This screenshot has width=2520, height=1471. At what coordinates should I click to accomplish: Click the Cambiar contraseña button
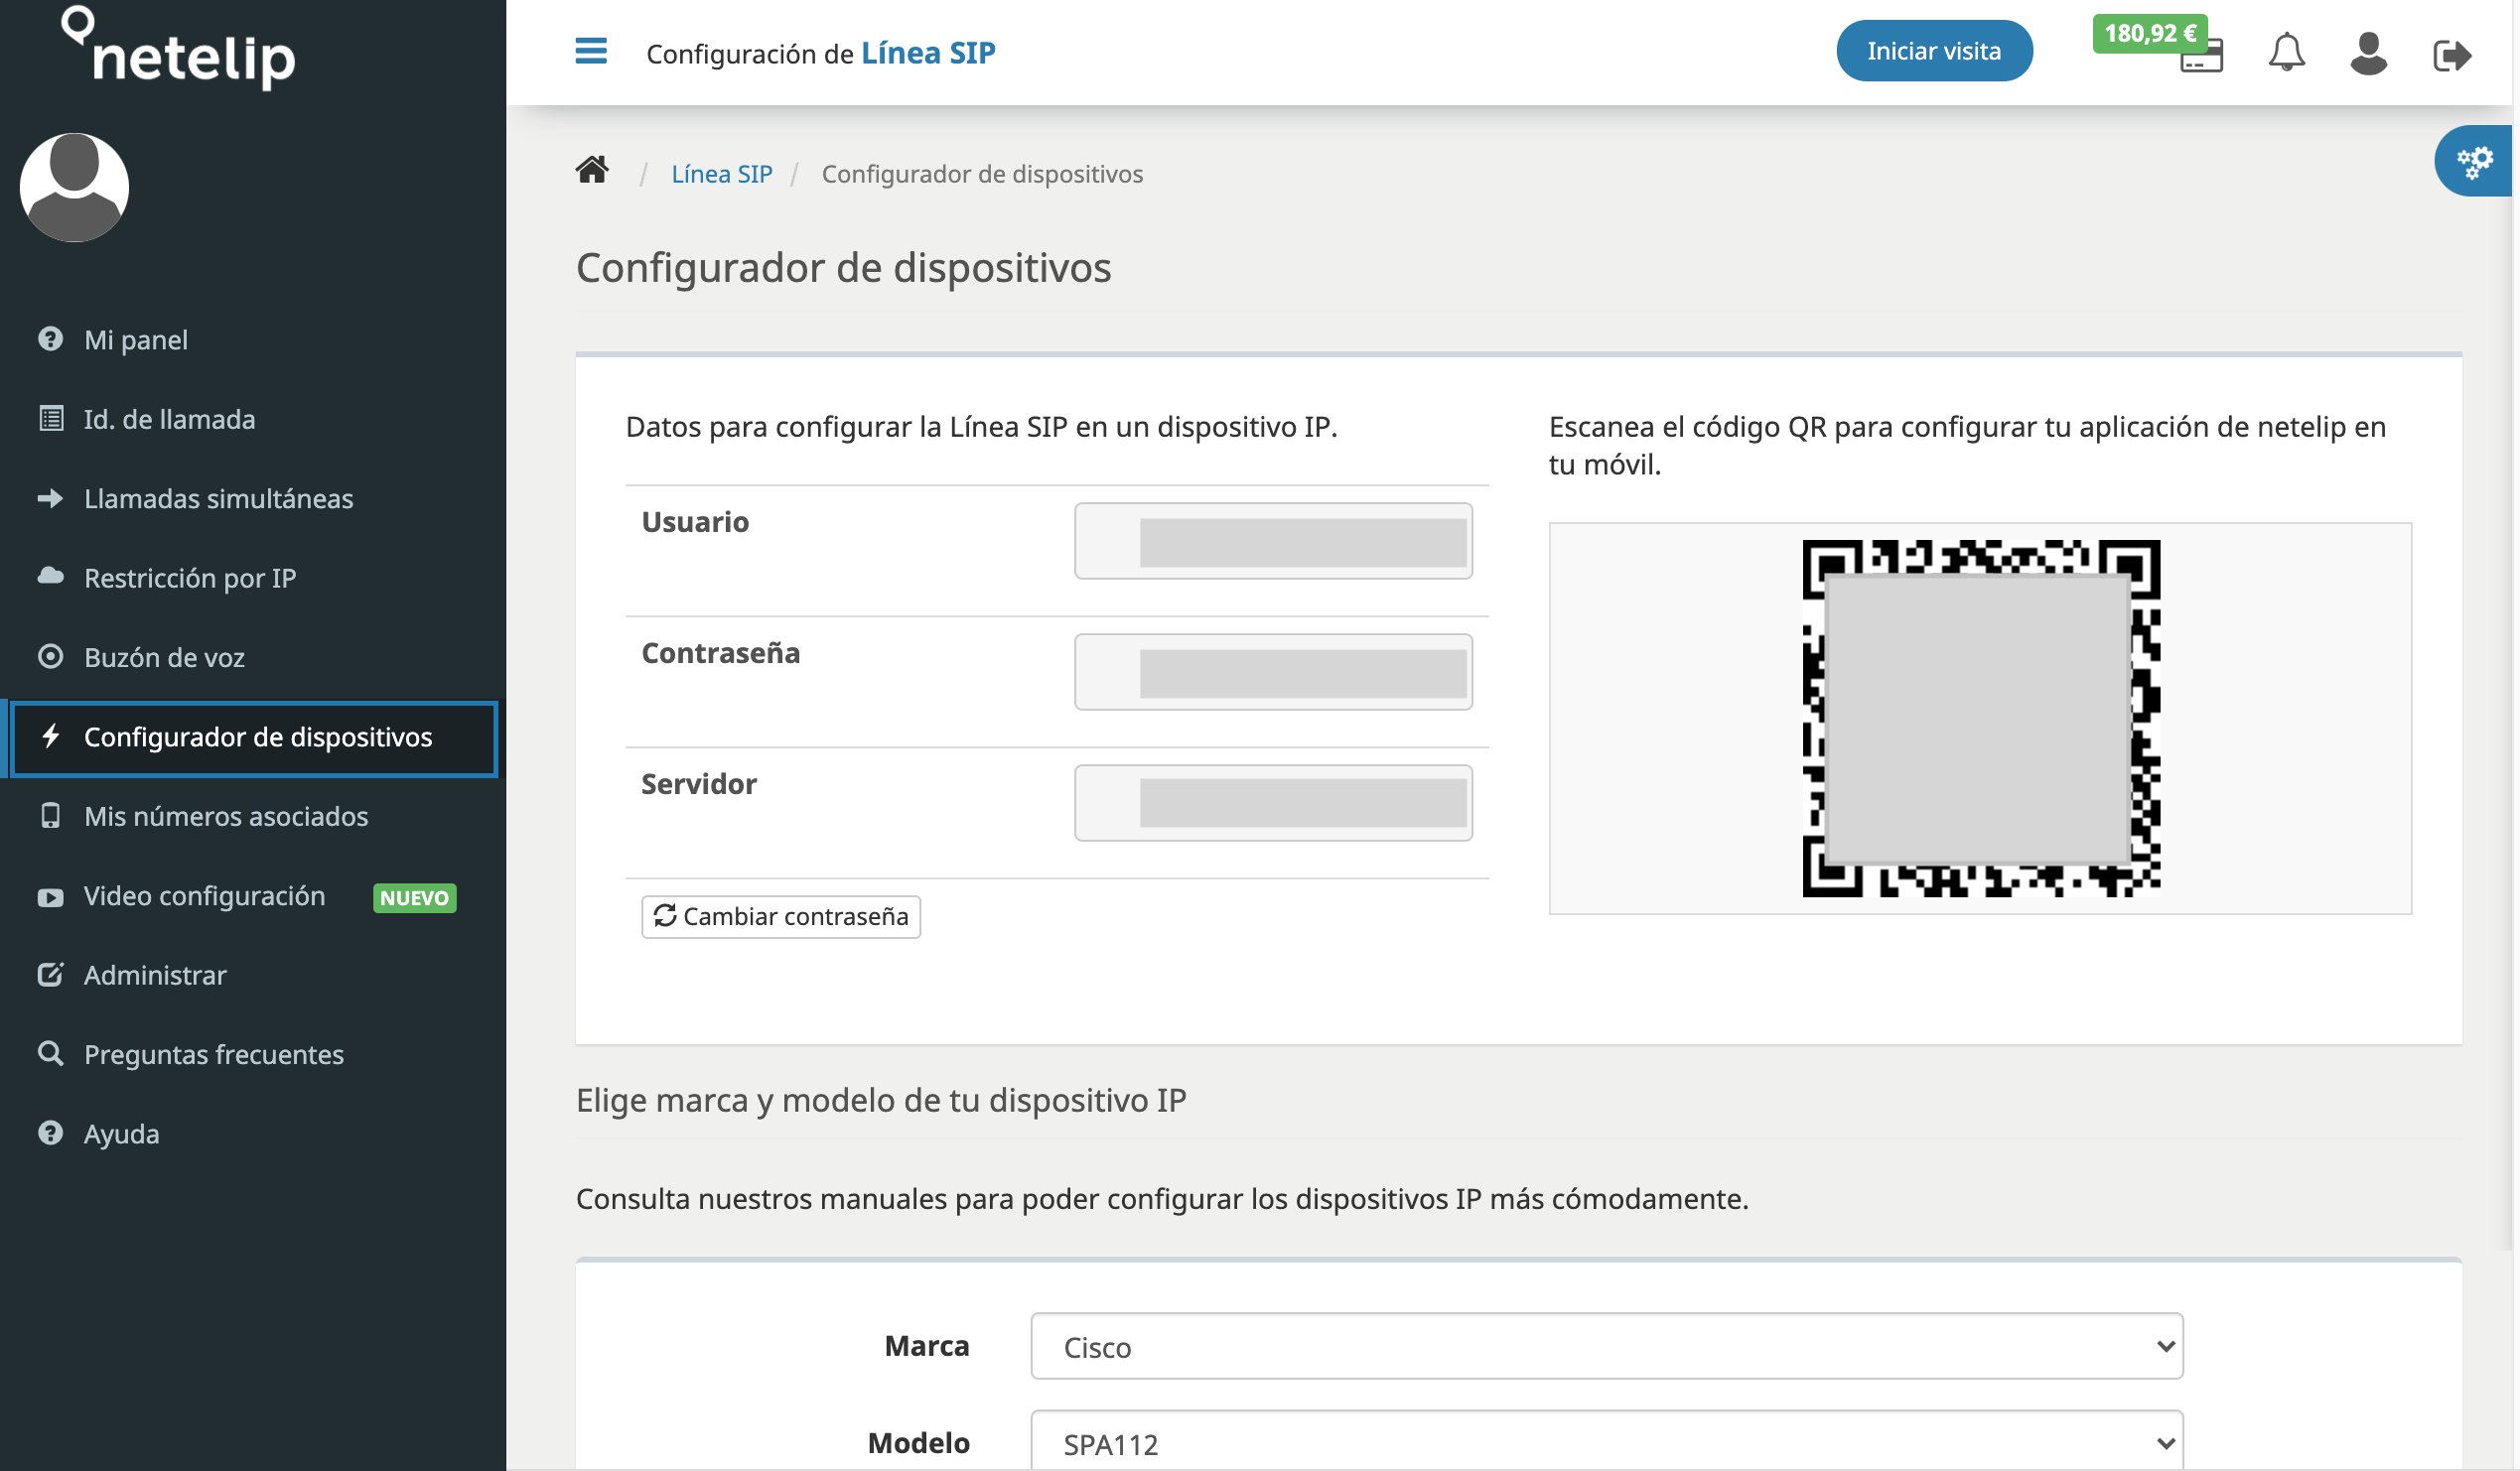pos(780,916)
